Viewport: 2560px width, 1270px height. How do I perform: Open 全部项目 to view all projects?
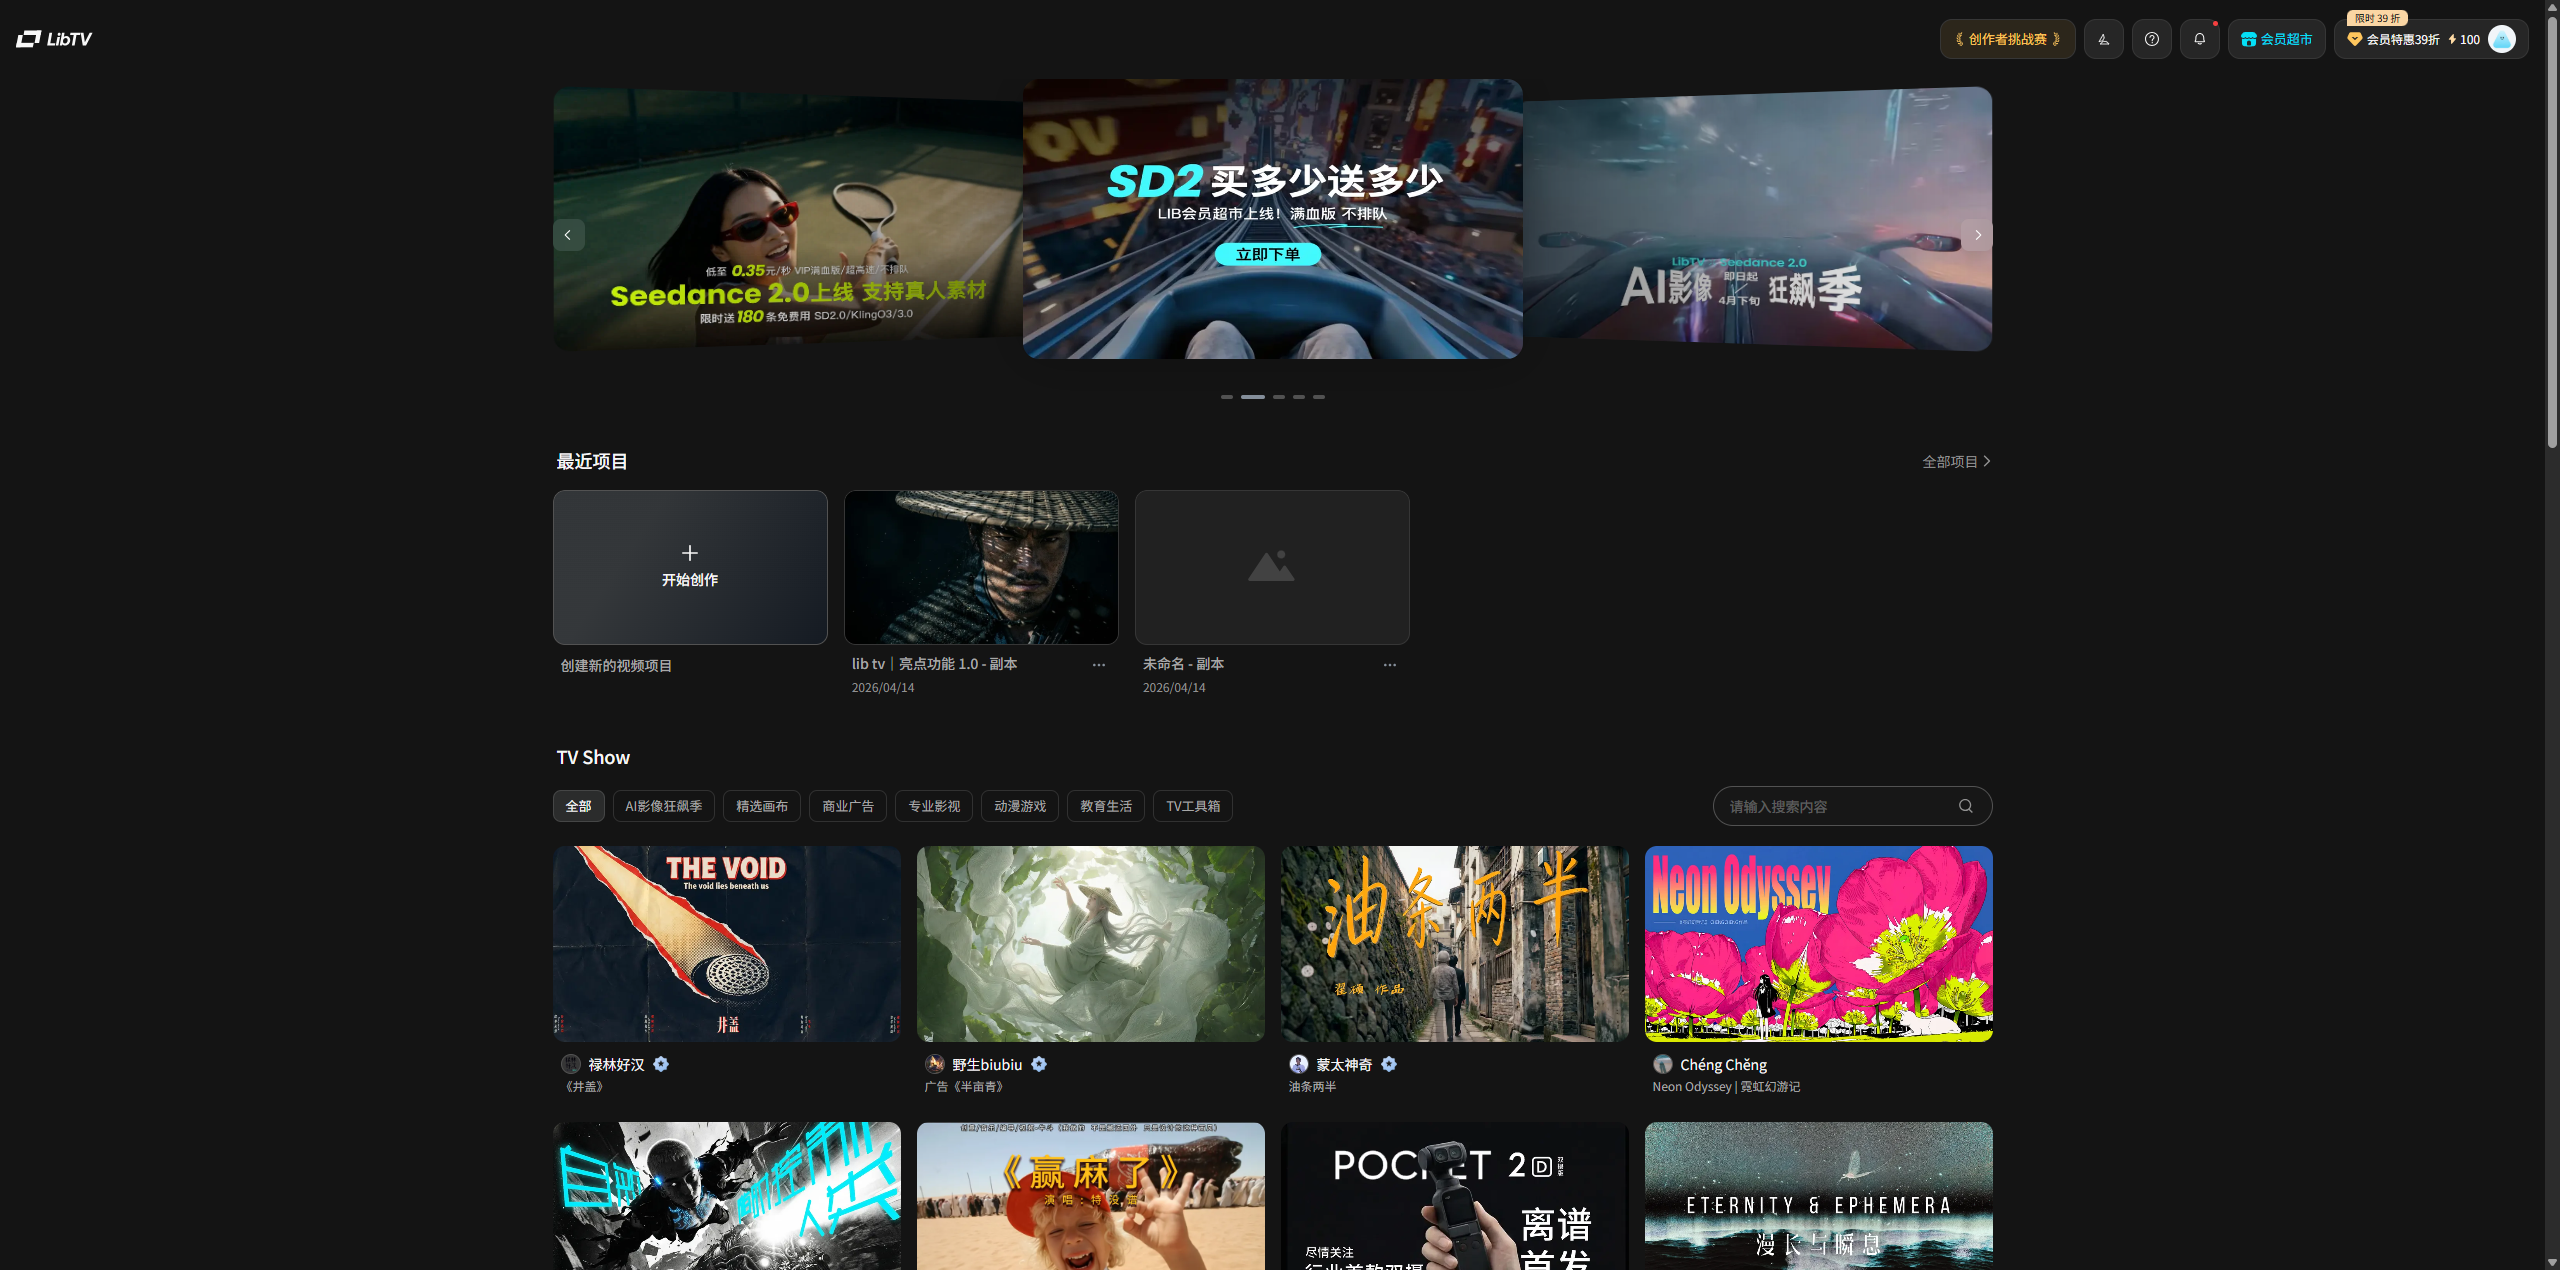[x=1956, y=461]
